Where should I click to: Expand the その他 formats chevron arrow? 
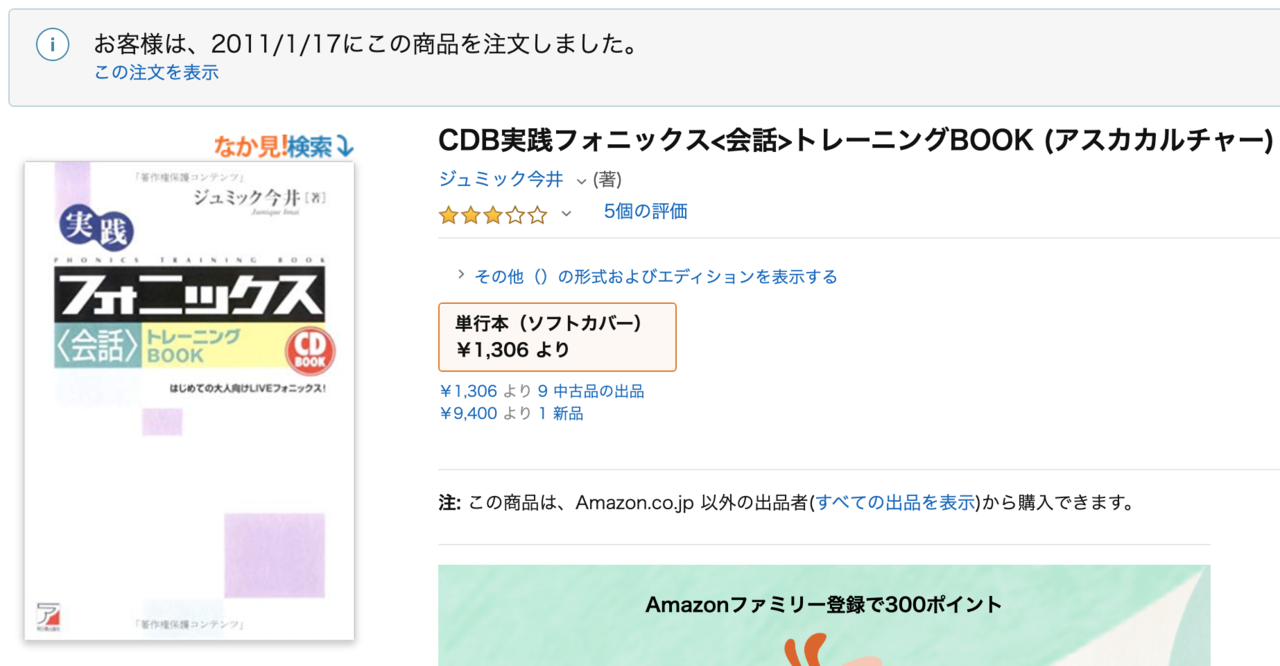[461, 275]
